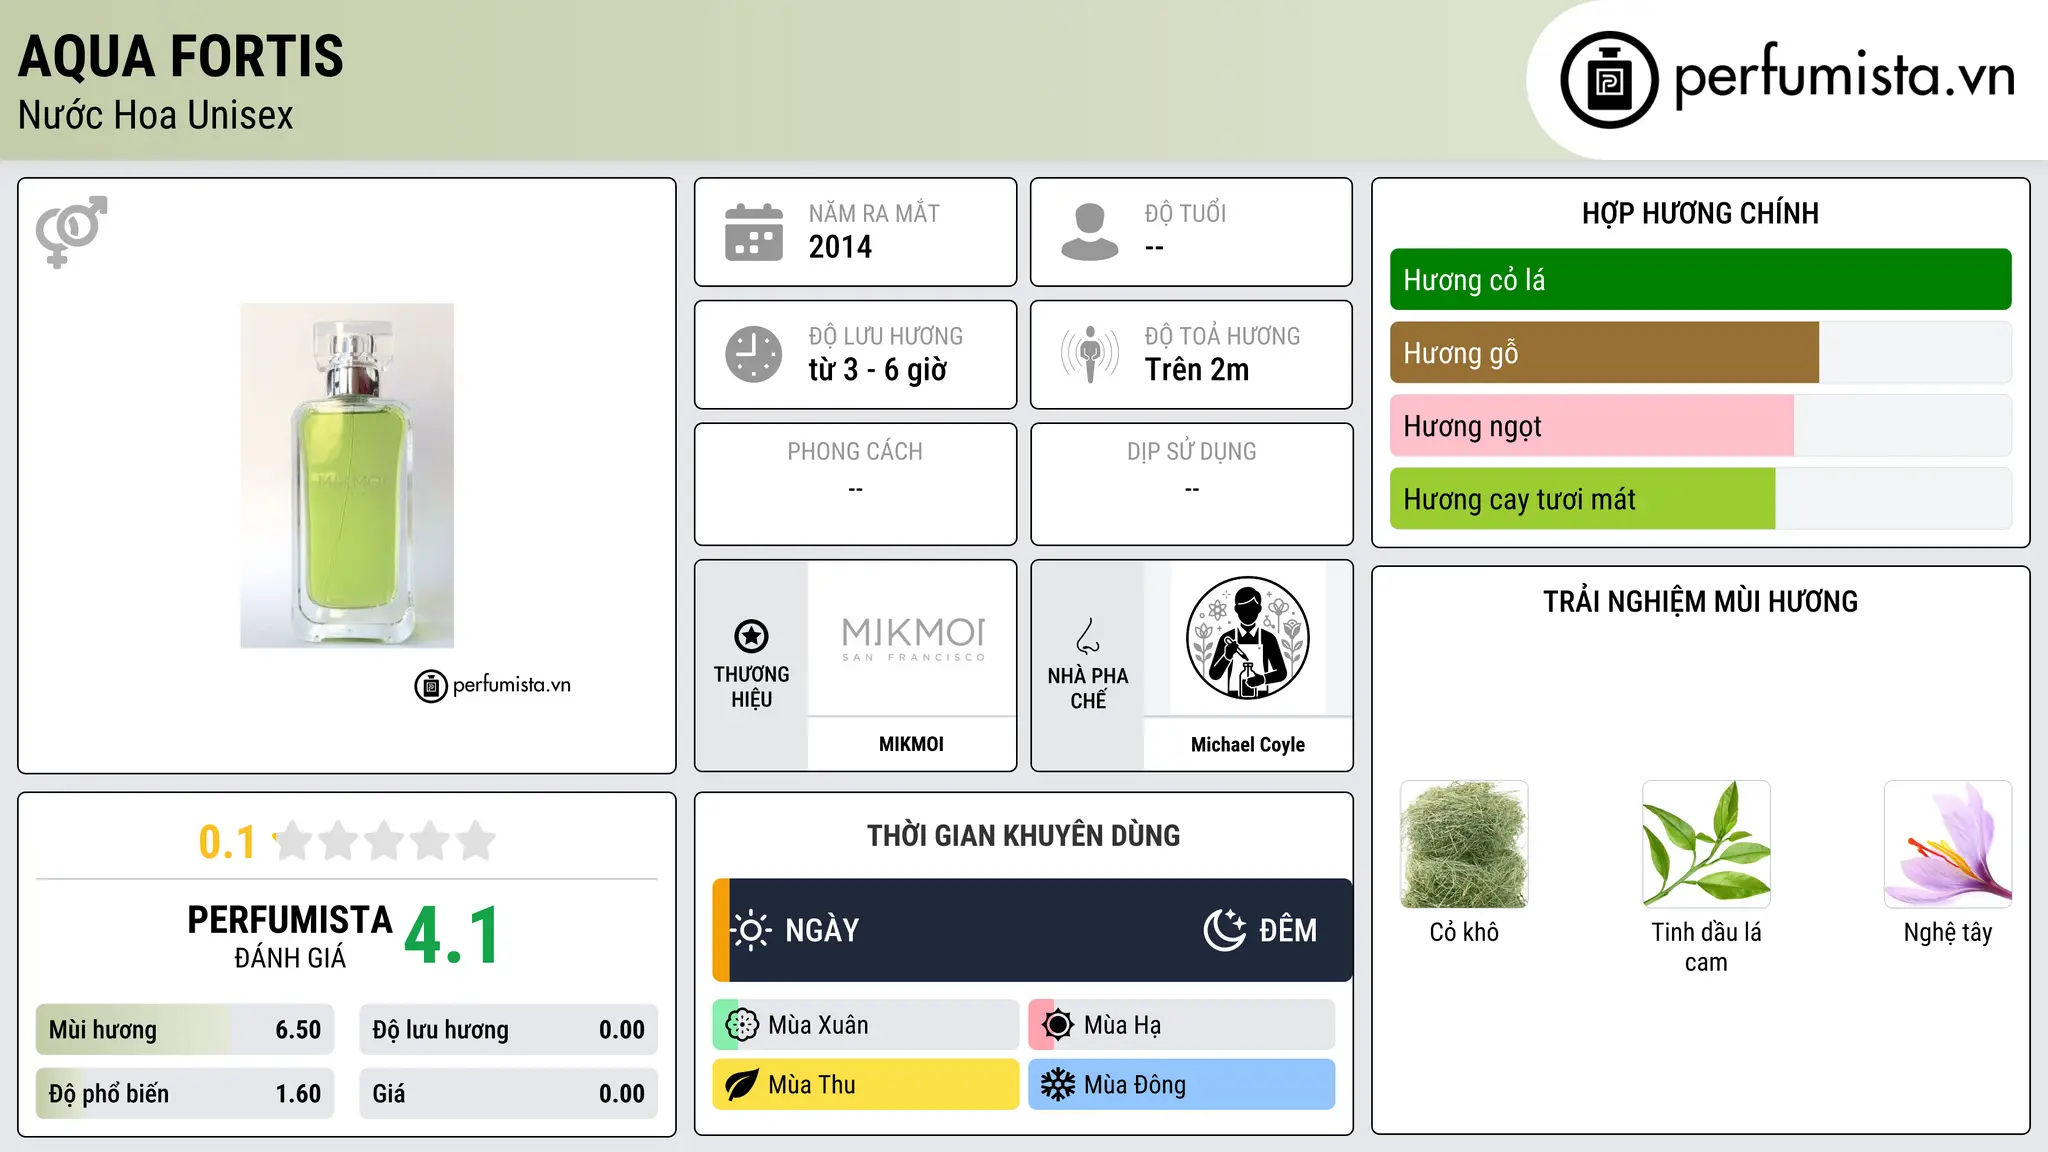Viewport: 2048px width, 1152px height.
Task: Select the Mùa Thu season chip
Action: (866, 1085)
